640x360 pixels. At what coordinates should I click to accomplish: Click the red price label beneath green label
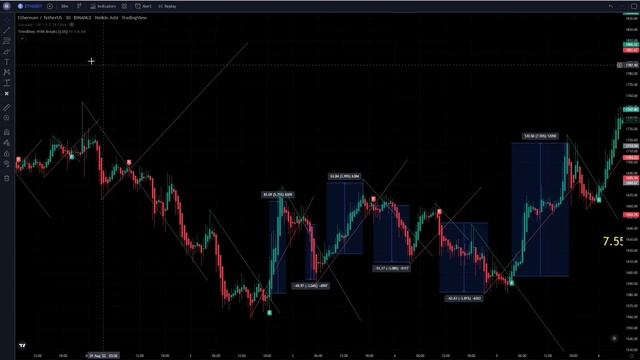[631, 50]
